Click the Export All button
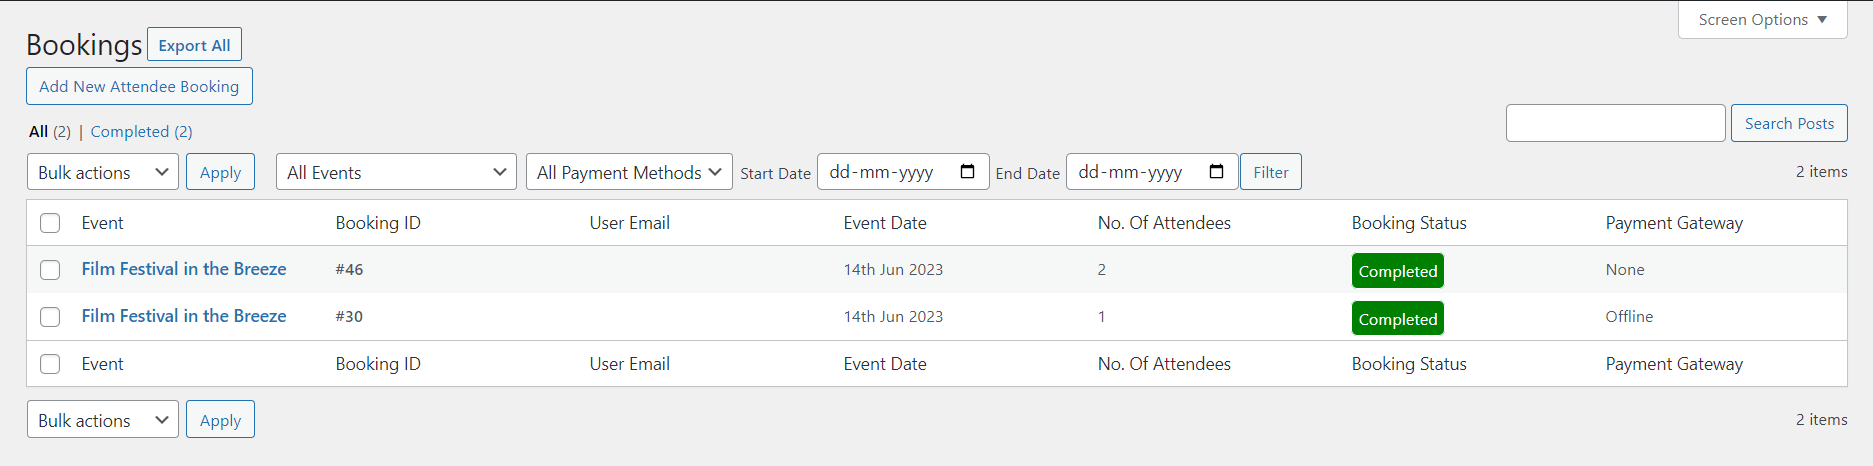 (x=194, y=45)
